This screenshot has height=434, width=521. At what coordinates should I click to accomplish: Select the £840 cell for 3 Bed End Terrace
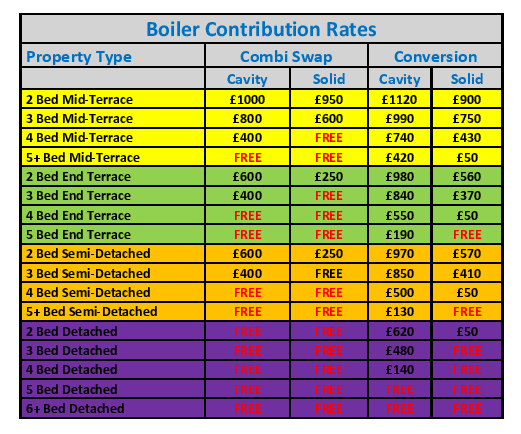[399, 195]
